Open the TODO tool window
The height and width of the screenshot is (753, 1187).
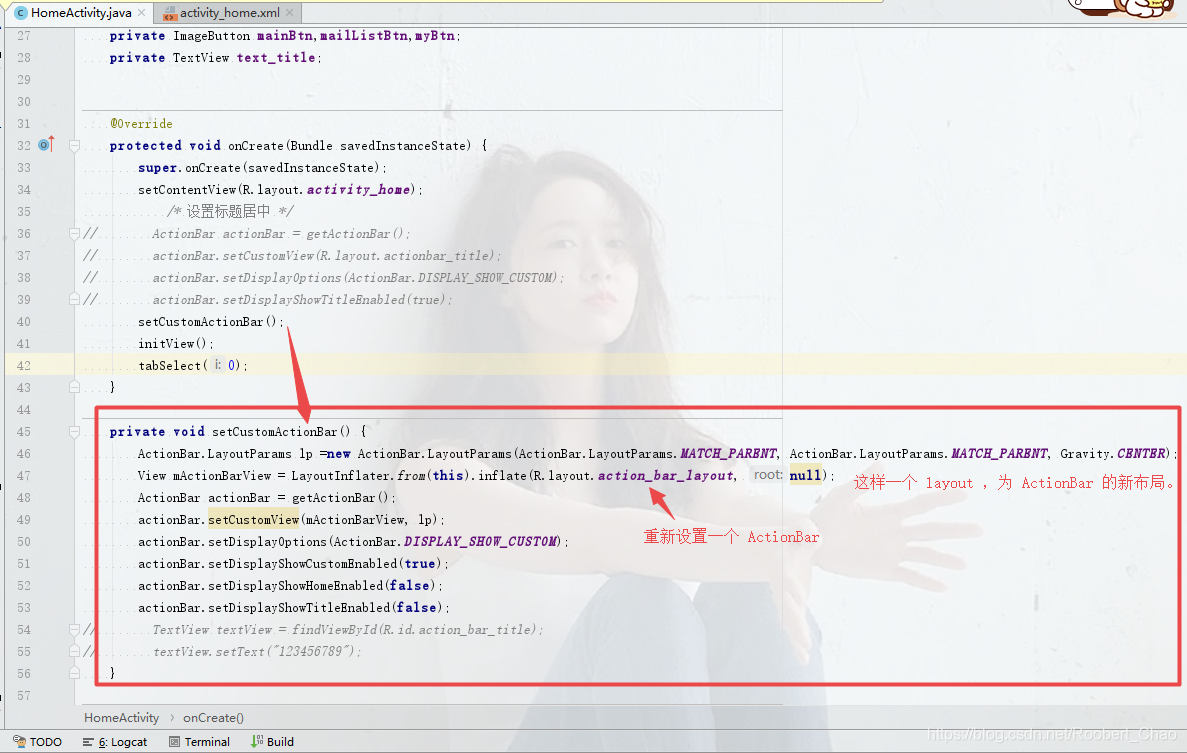(x=37, y=742)
